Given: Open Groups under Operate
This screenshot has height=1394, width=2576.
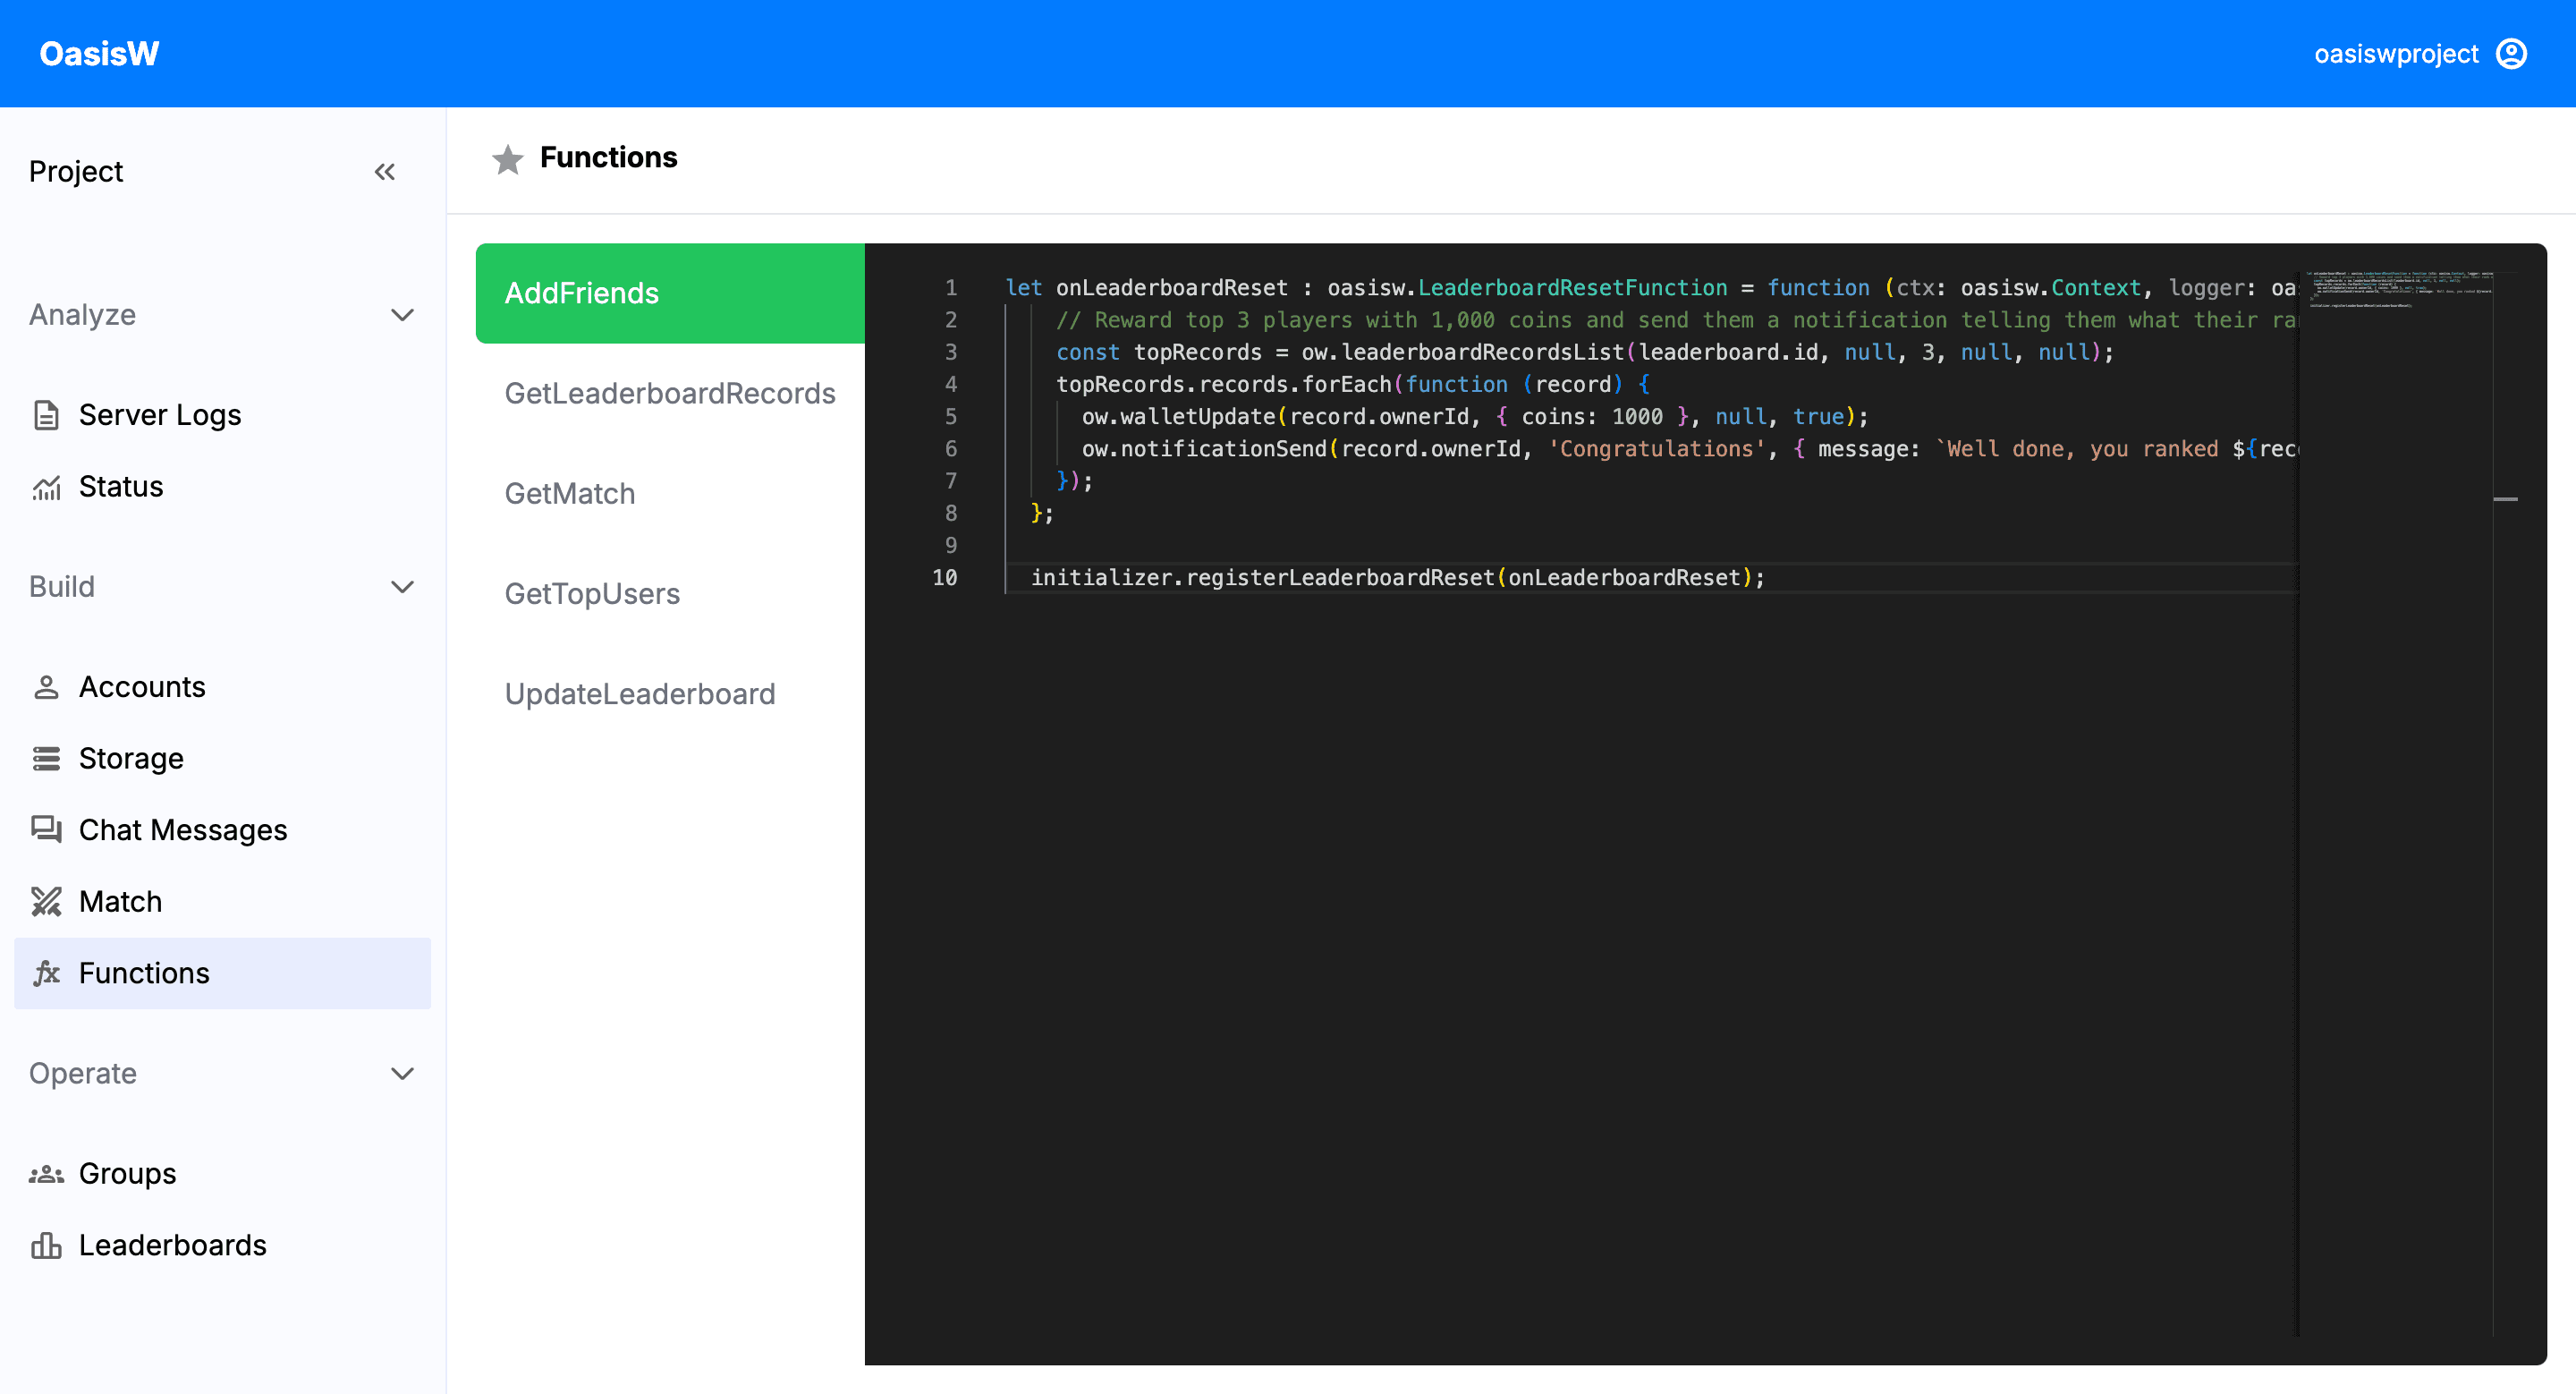Looking at the screenshot, I should point(222,1174).
